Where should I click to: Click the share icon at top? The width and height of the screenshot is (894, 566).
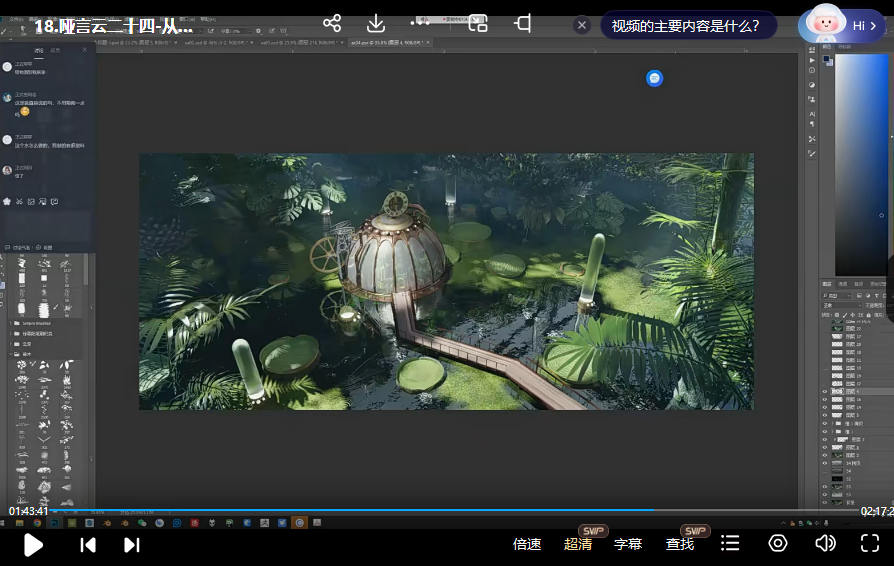332,23
